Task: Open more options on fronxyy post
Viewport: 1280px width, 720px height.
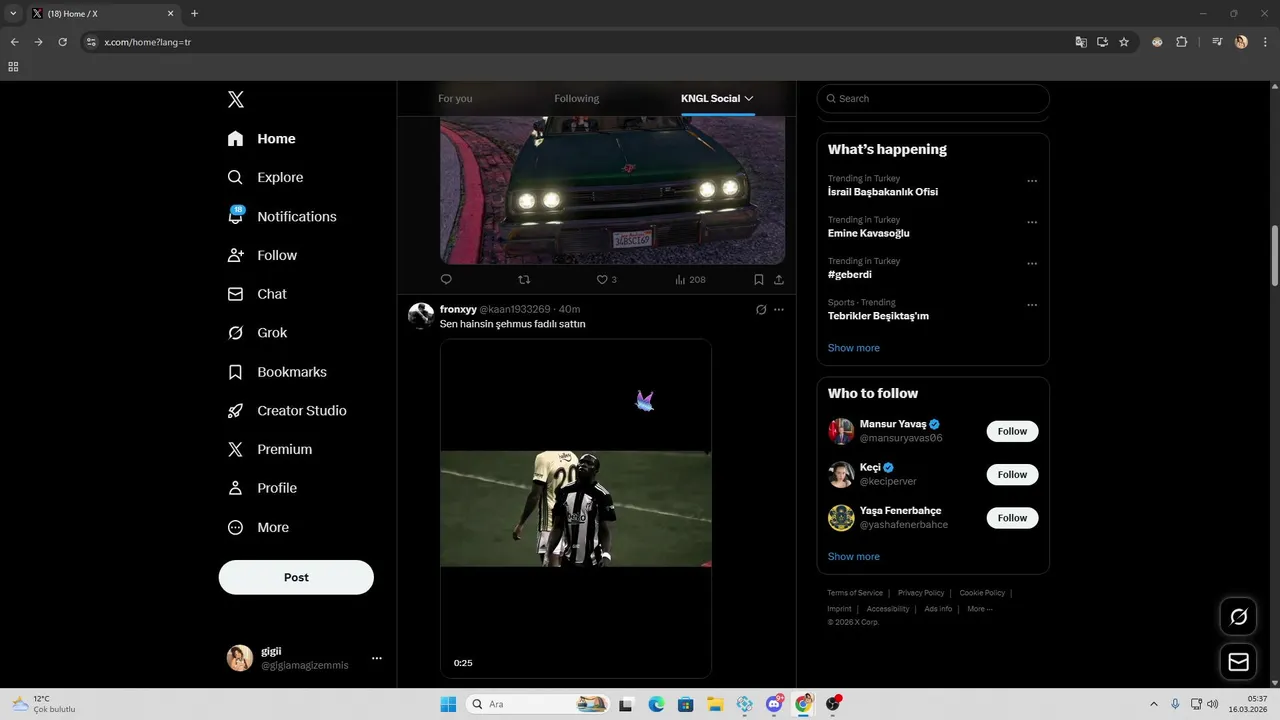Action: (779, 310)
